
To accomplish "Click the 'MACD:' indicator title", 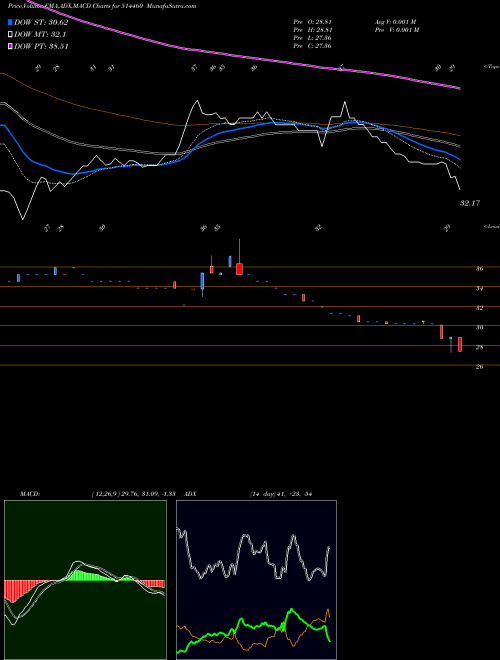I will tap(29, 493).
